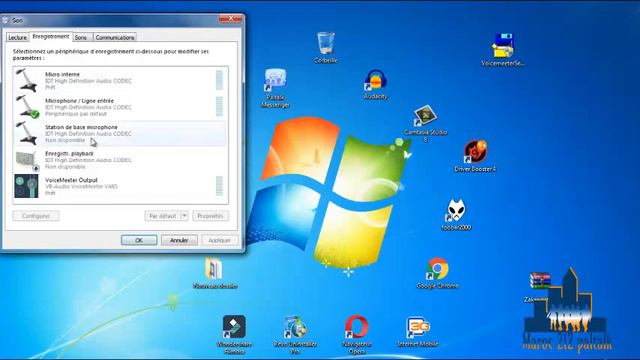Click the Configurer button

tap(36, 216)
